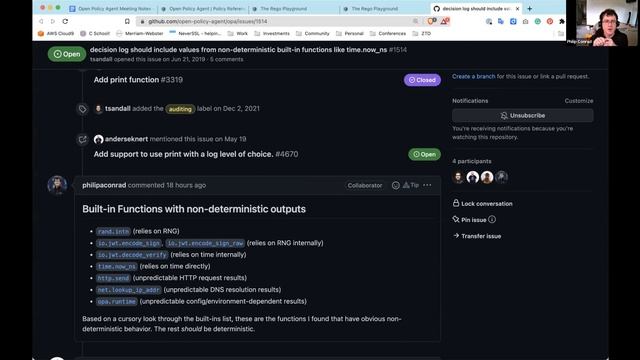Click the green Open badge on issue #4670
Screen dimensions: 640x360
[x=424, y=154]
